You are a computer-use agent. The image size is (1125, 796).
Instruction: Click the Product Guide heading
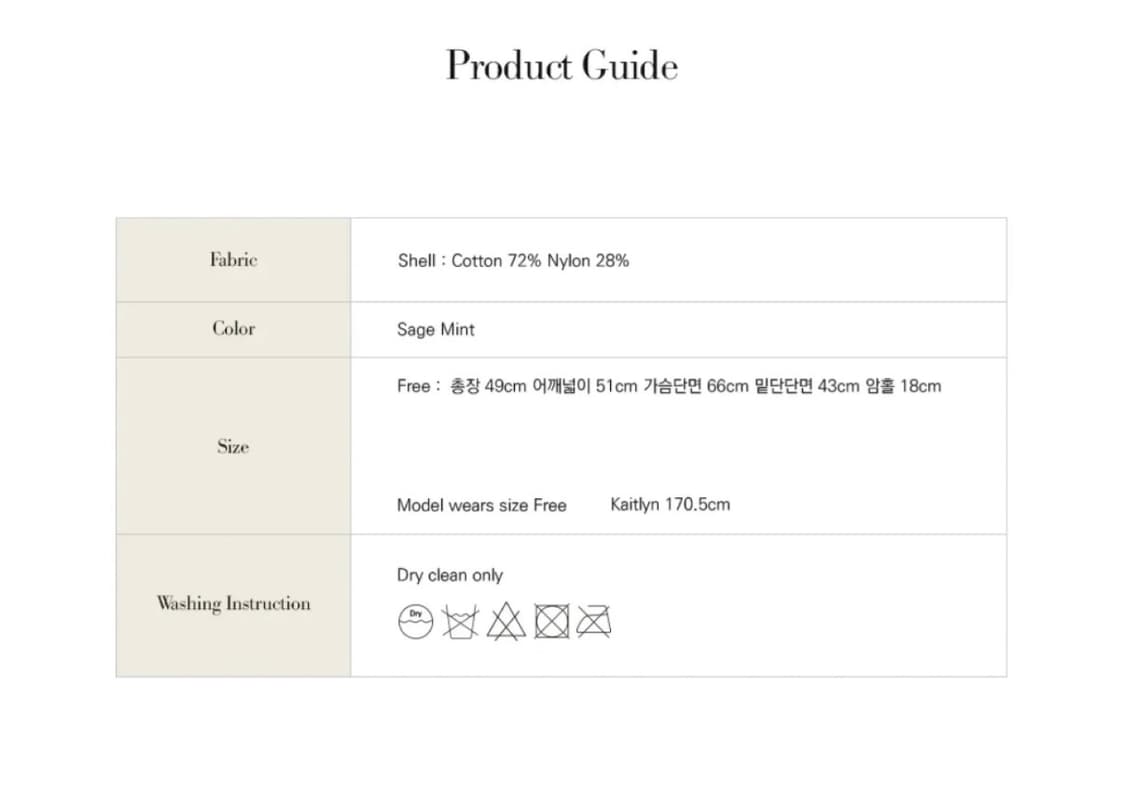pos(562,65)
